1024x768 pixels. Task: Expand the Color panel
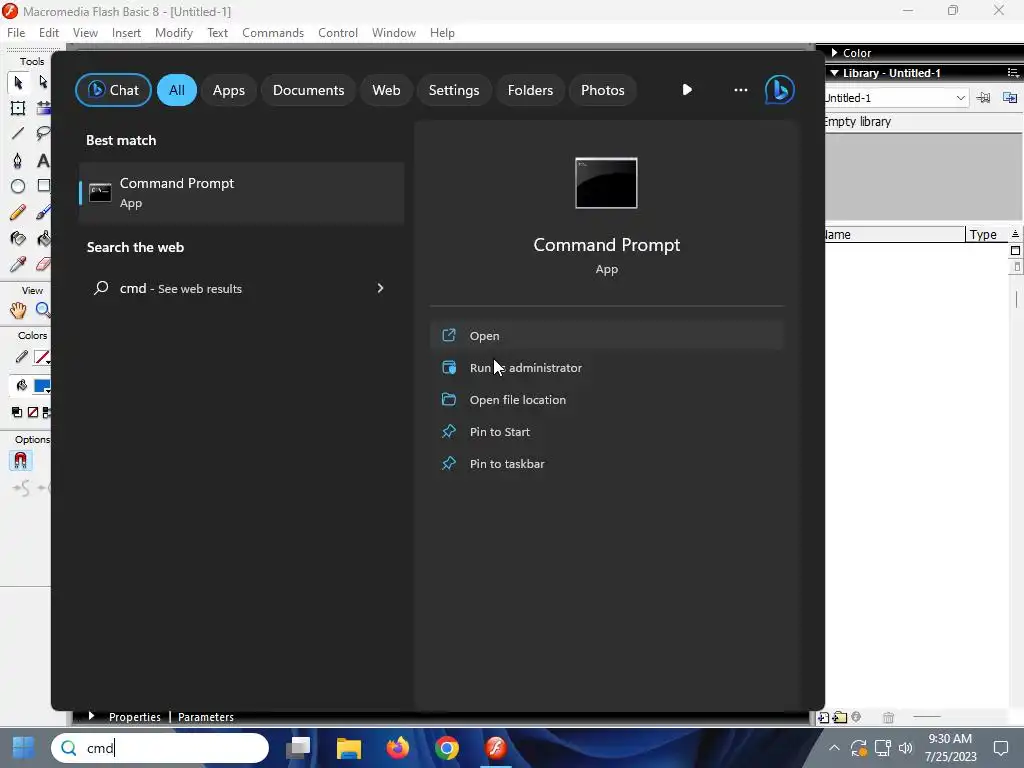point(834,52)
